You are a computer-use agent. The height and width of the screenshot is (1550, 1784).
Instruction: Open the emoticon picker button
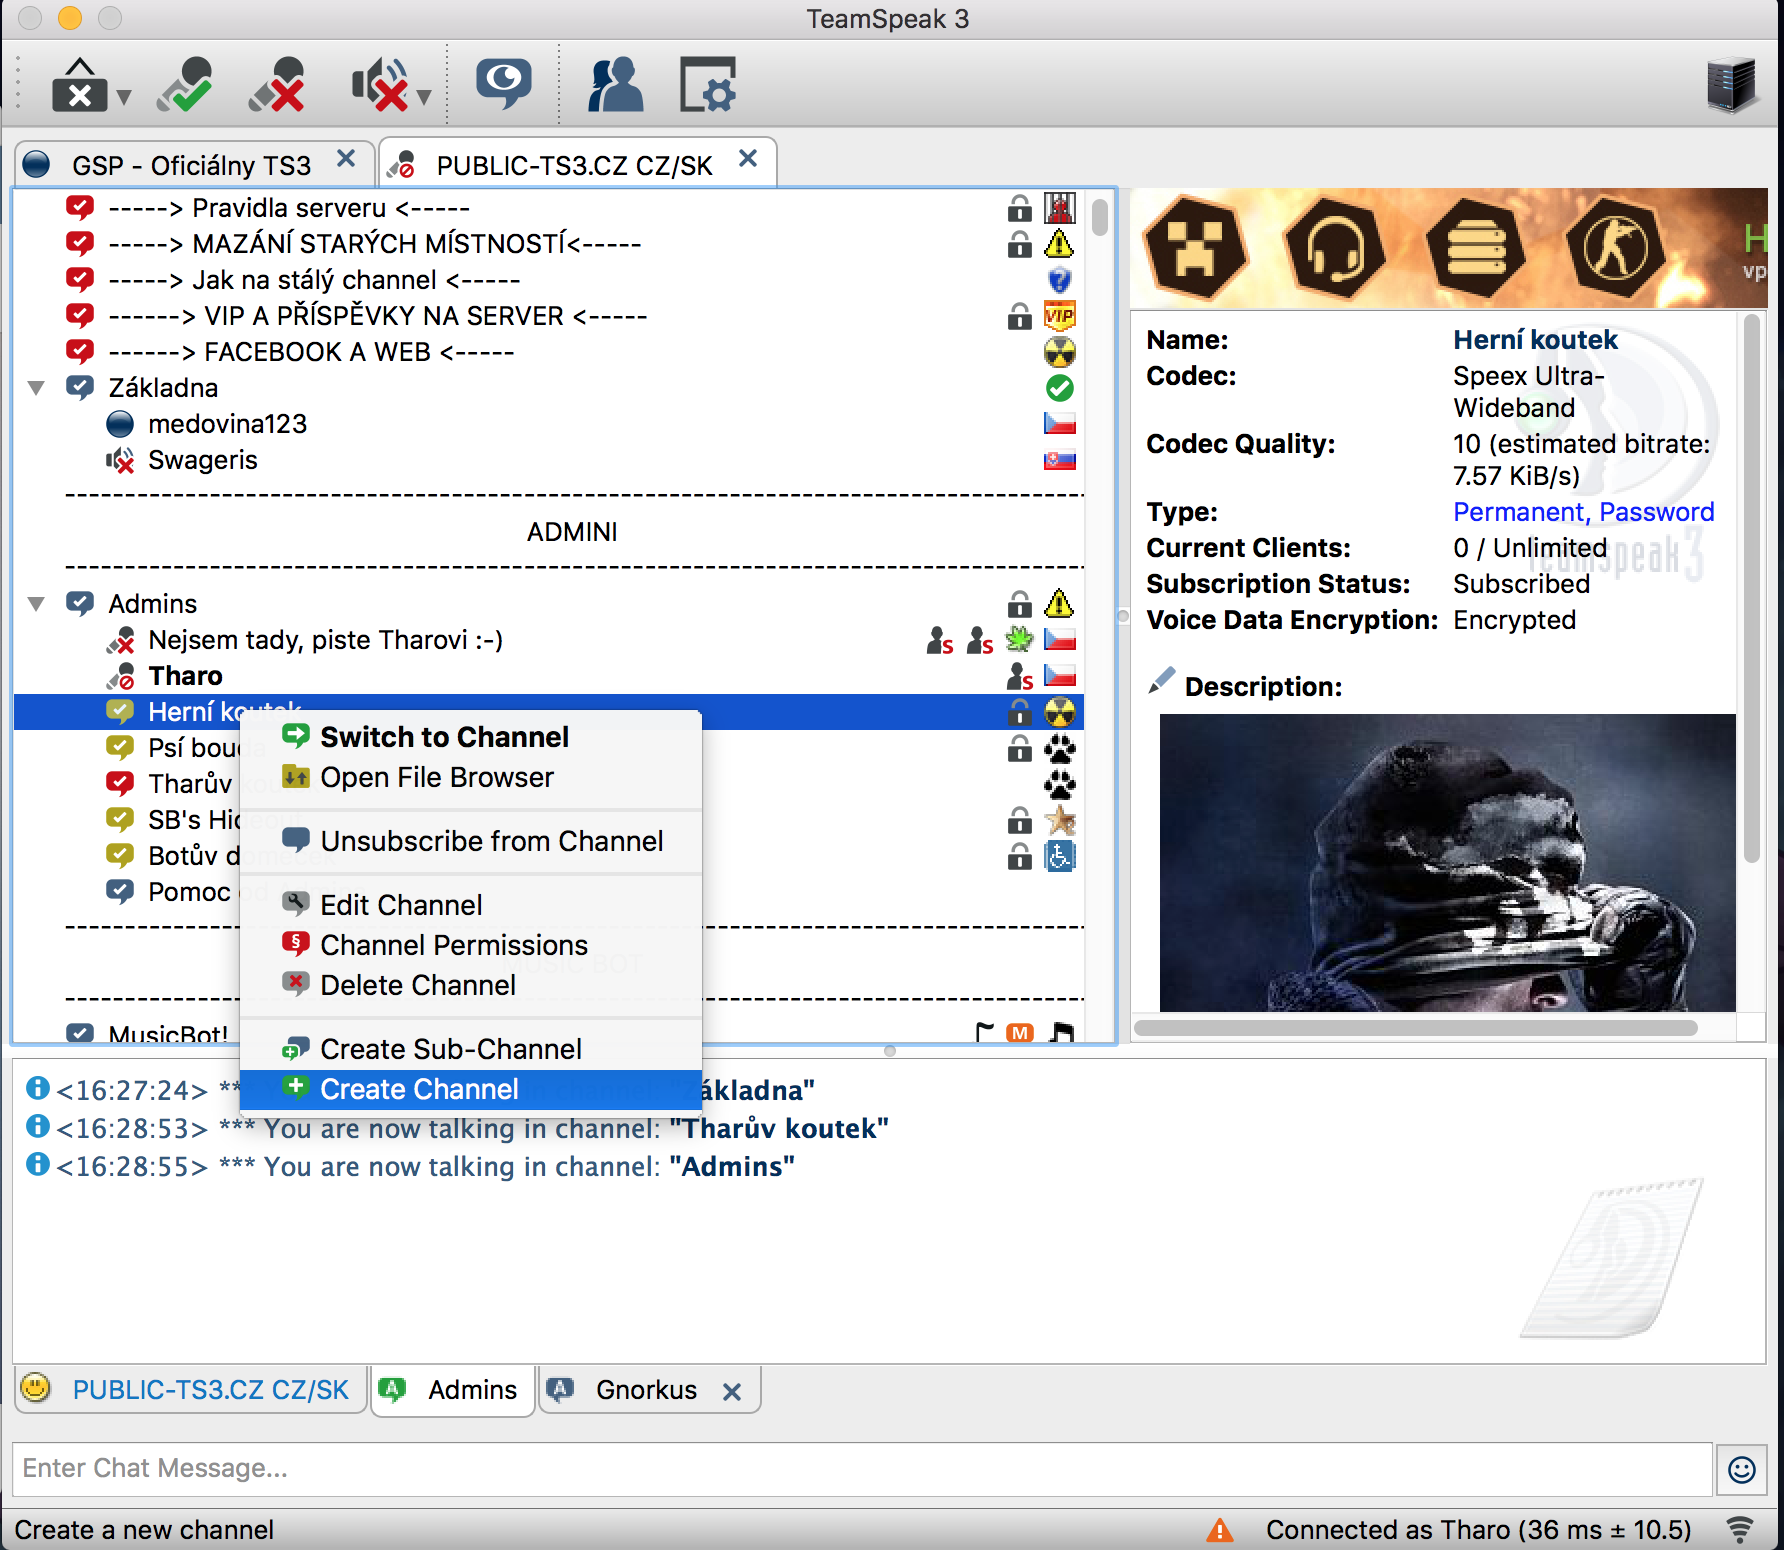point(1742,1469)
